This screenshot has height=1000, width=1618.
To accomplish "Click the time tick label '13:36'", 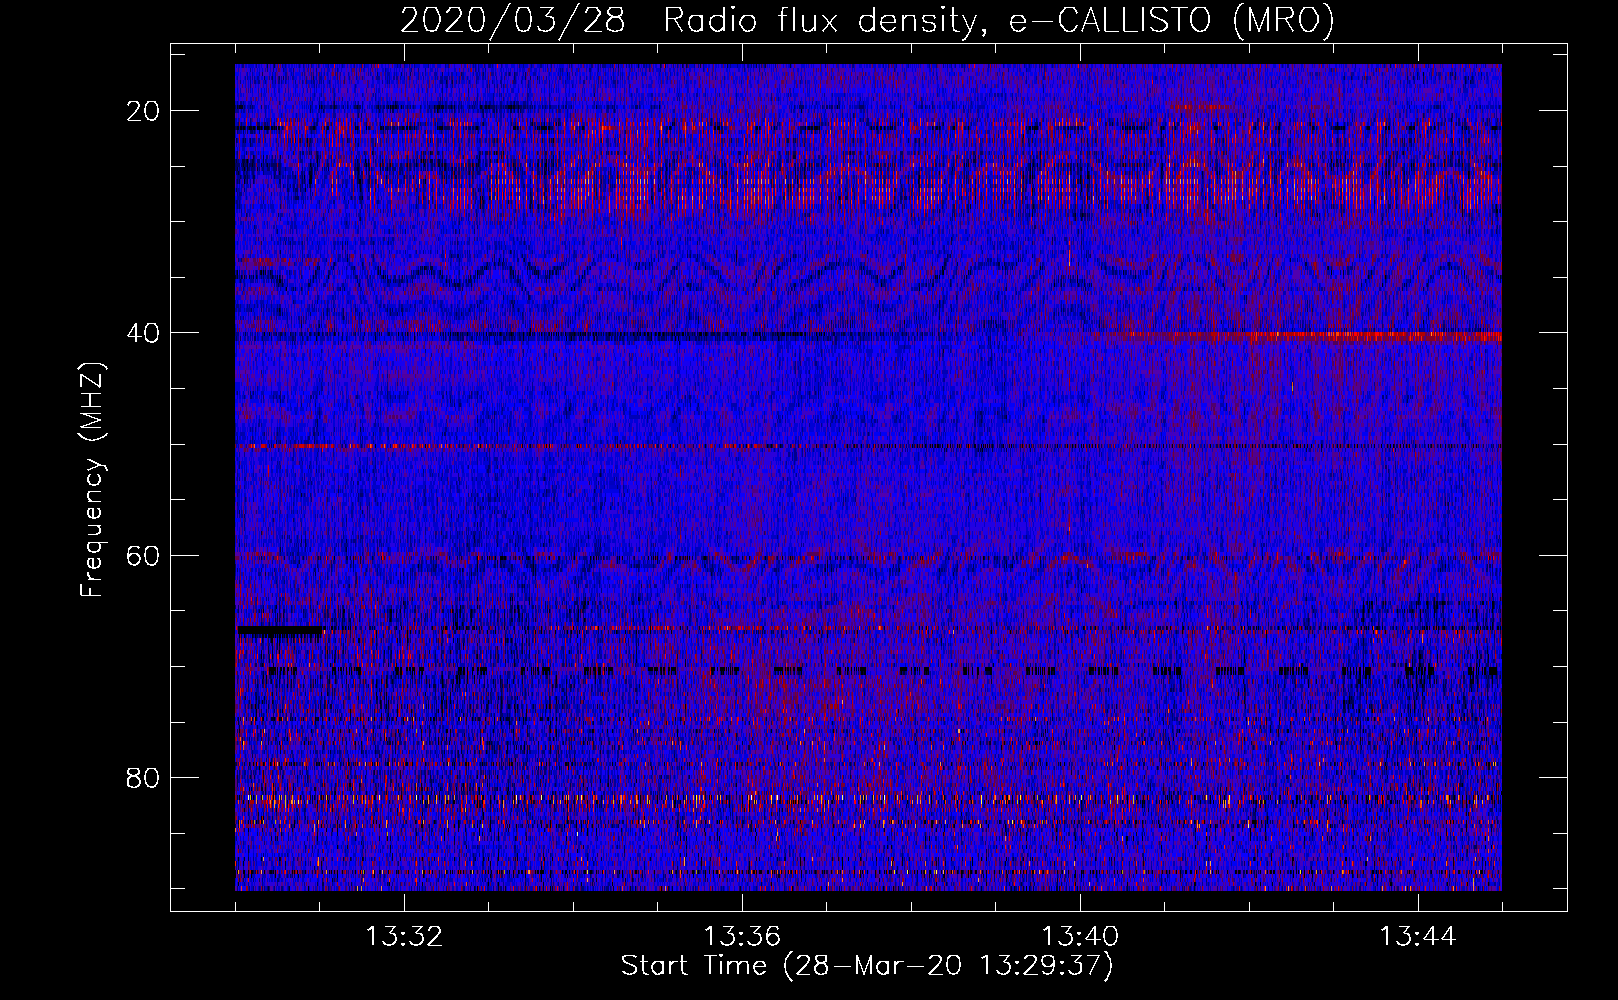I will pyautogui.click(x=742, y=937).
